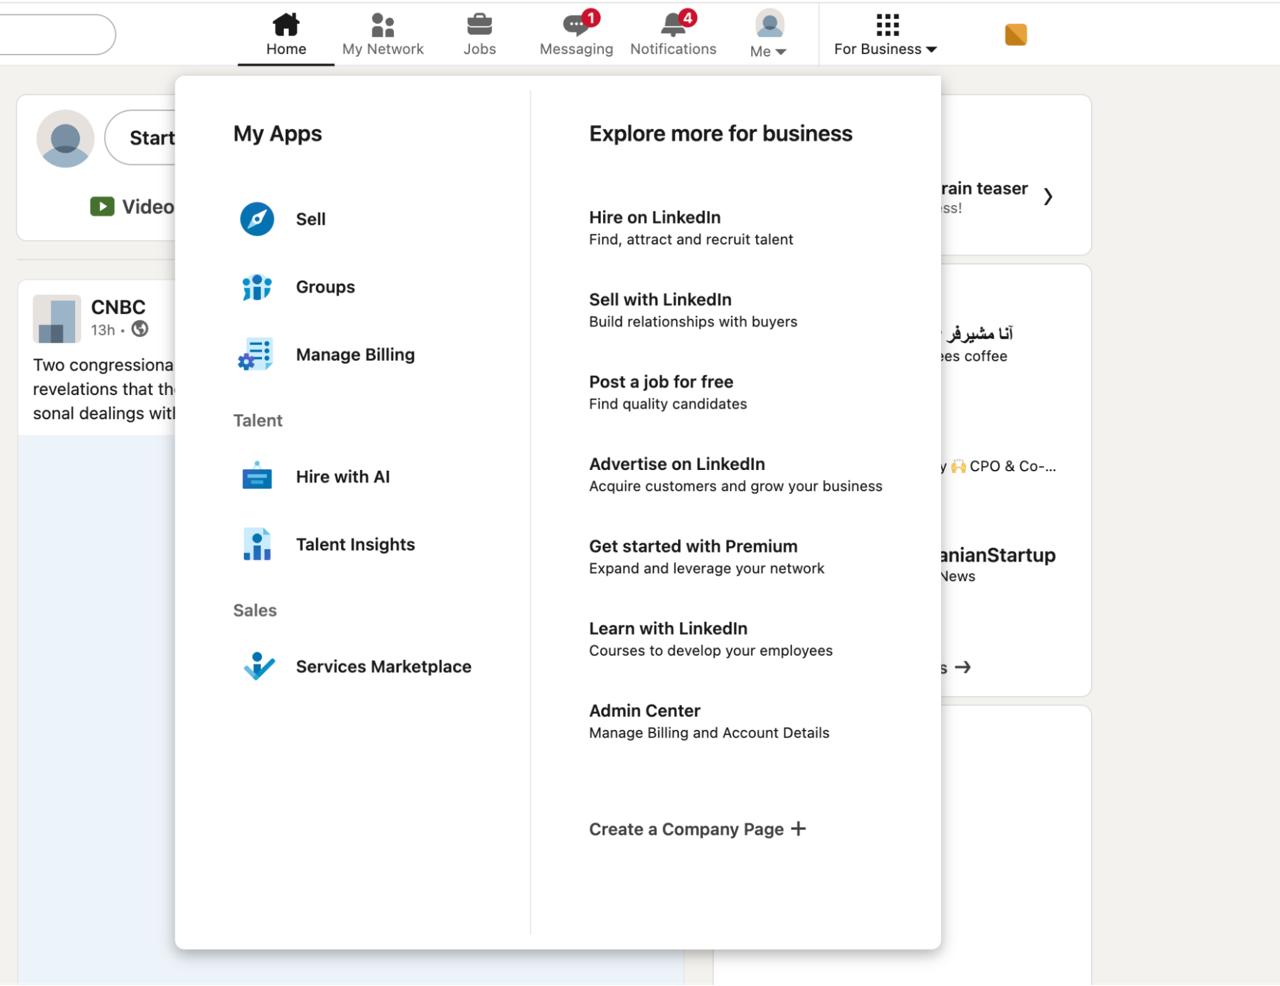Go to the Home tab
Viewport: 1280px width, 986px height.
286,35
